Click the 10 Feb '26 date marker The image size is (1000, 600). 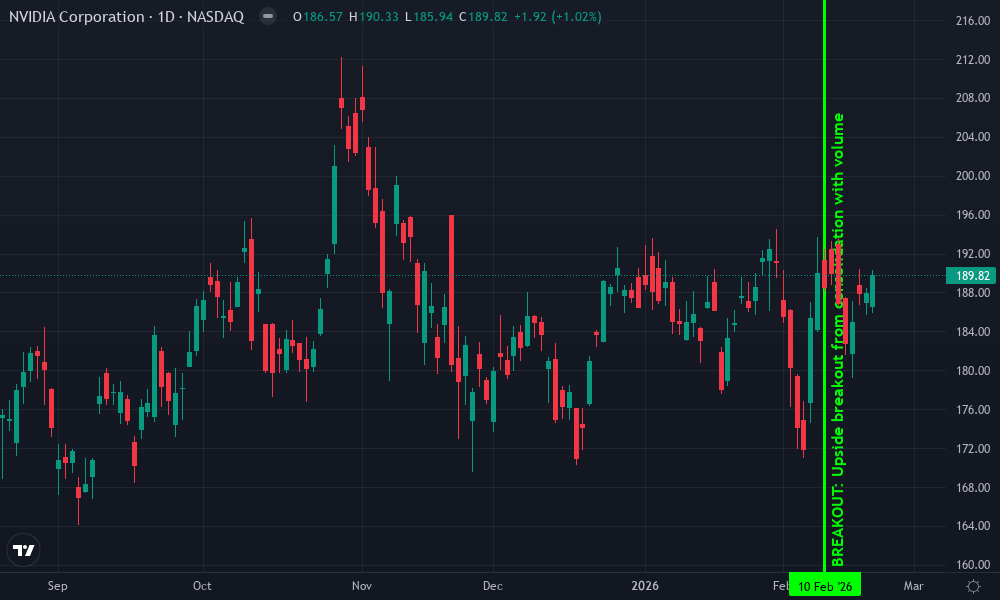coord(826,586)
